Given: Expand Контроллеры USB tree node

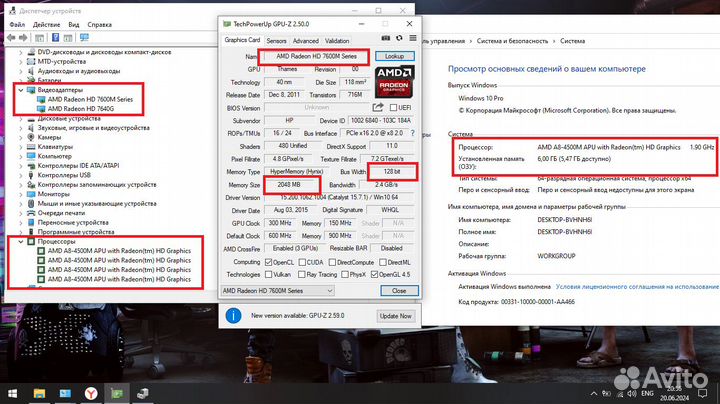Looking at the screenshot, I should pyautogui.click(x=21, y=175).
